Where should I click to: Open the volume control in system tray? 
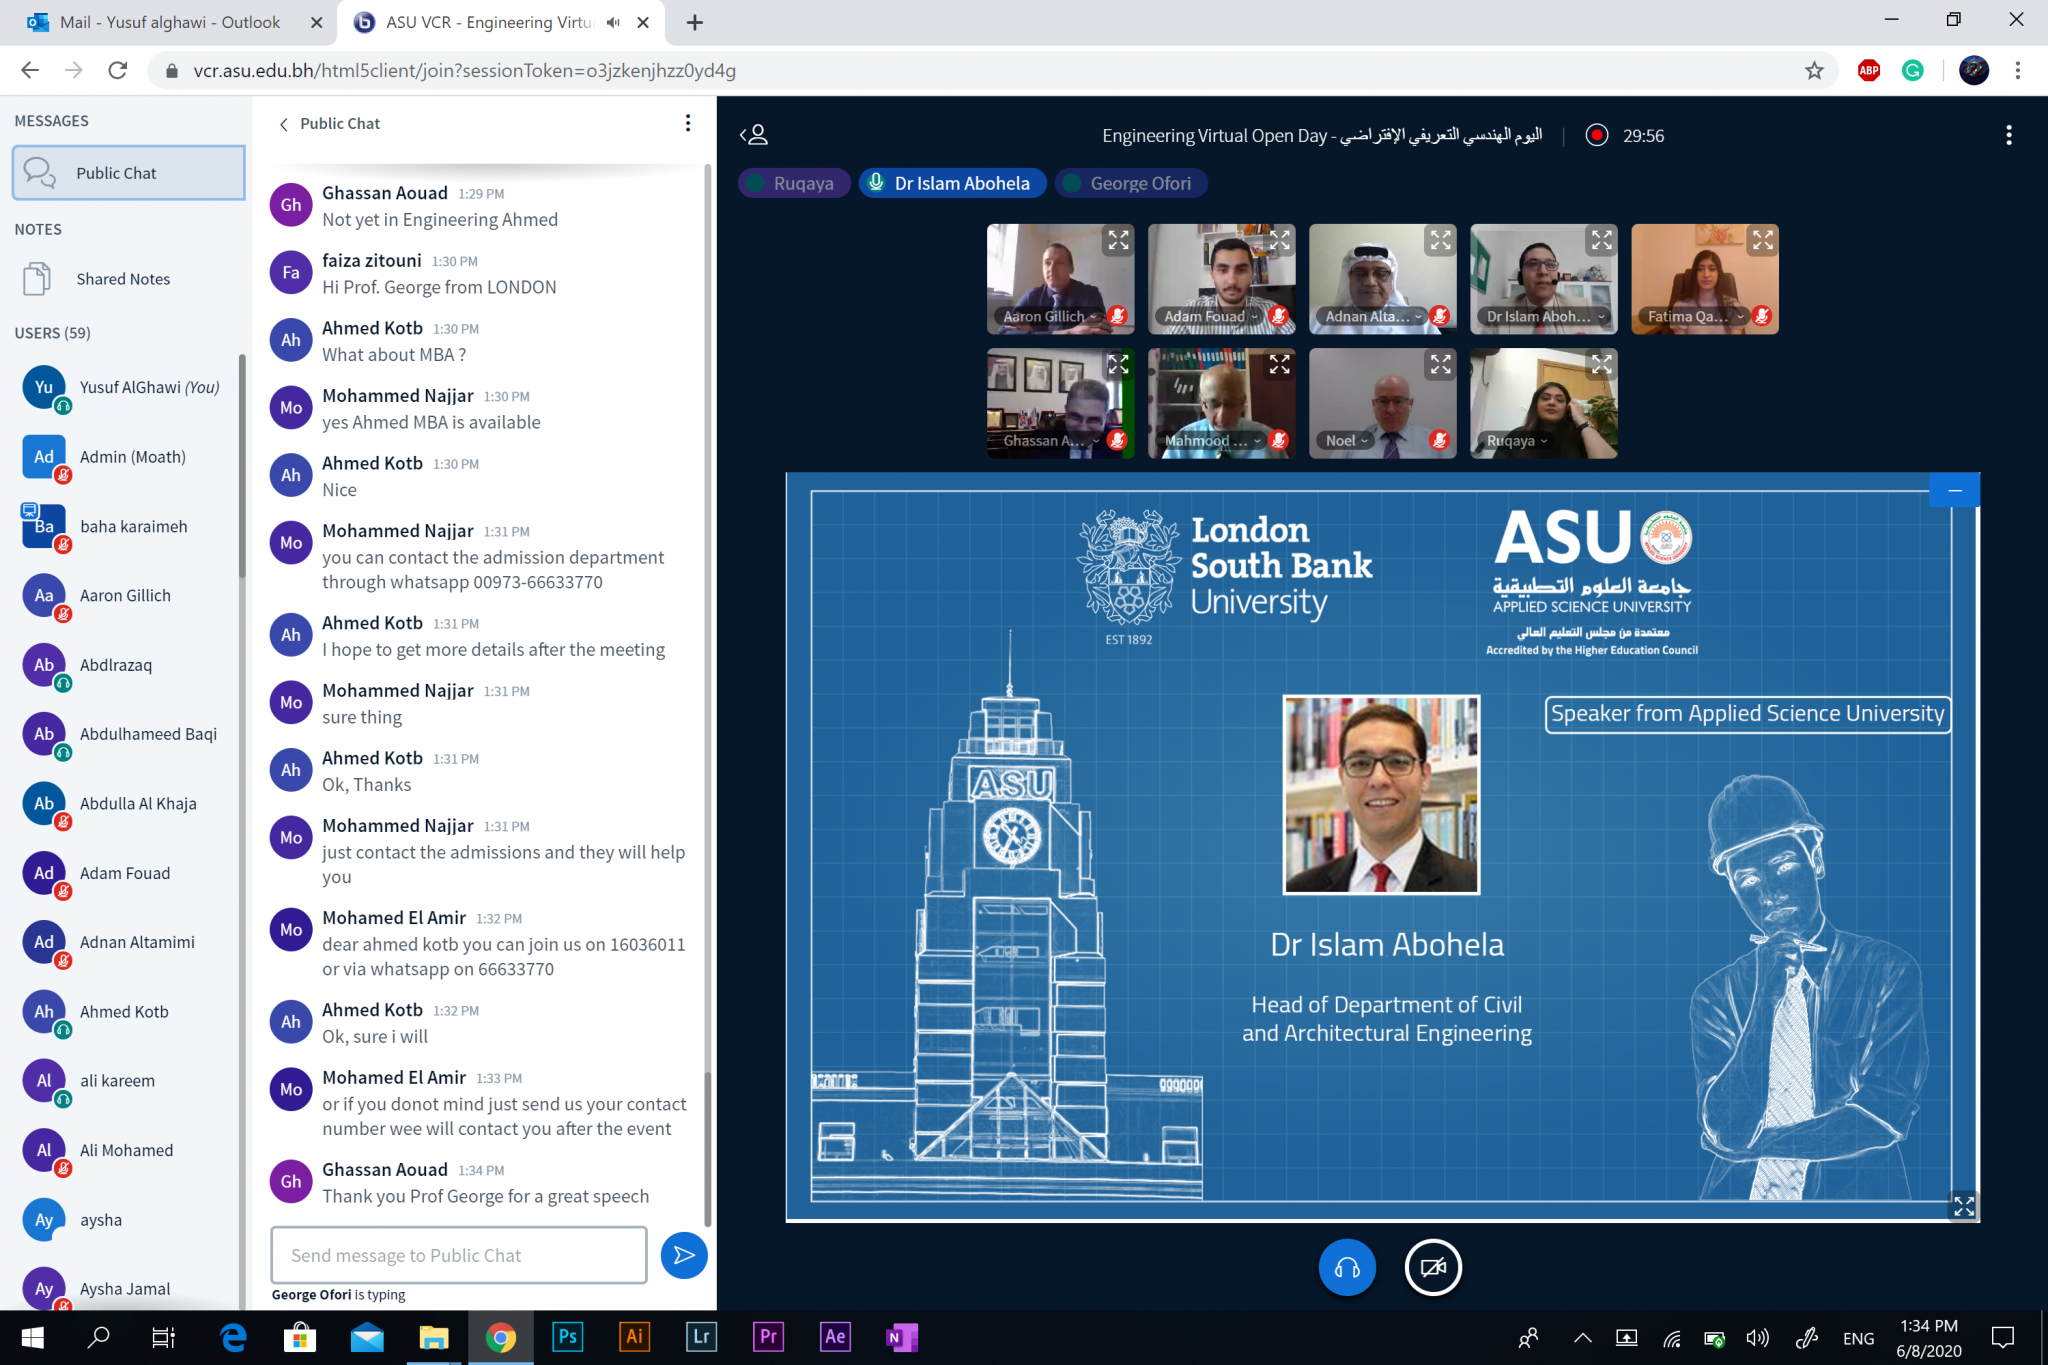[1757, 1338]
